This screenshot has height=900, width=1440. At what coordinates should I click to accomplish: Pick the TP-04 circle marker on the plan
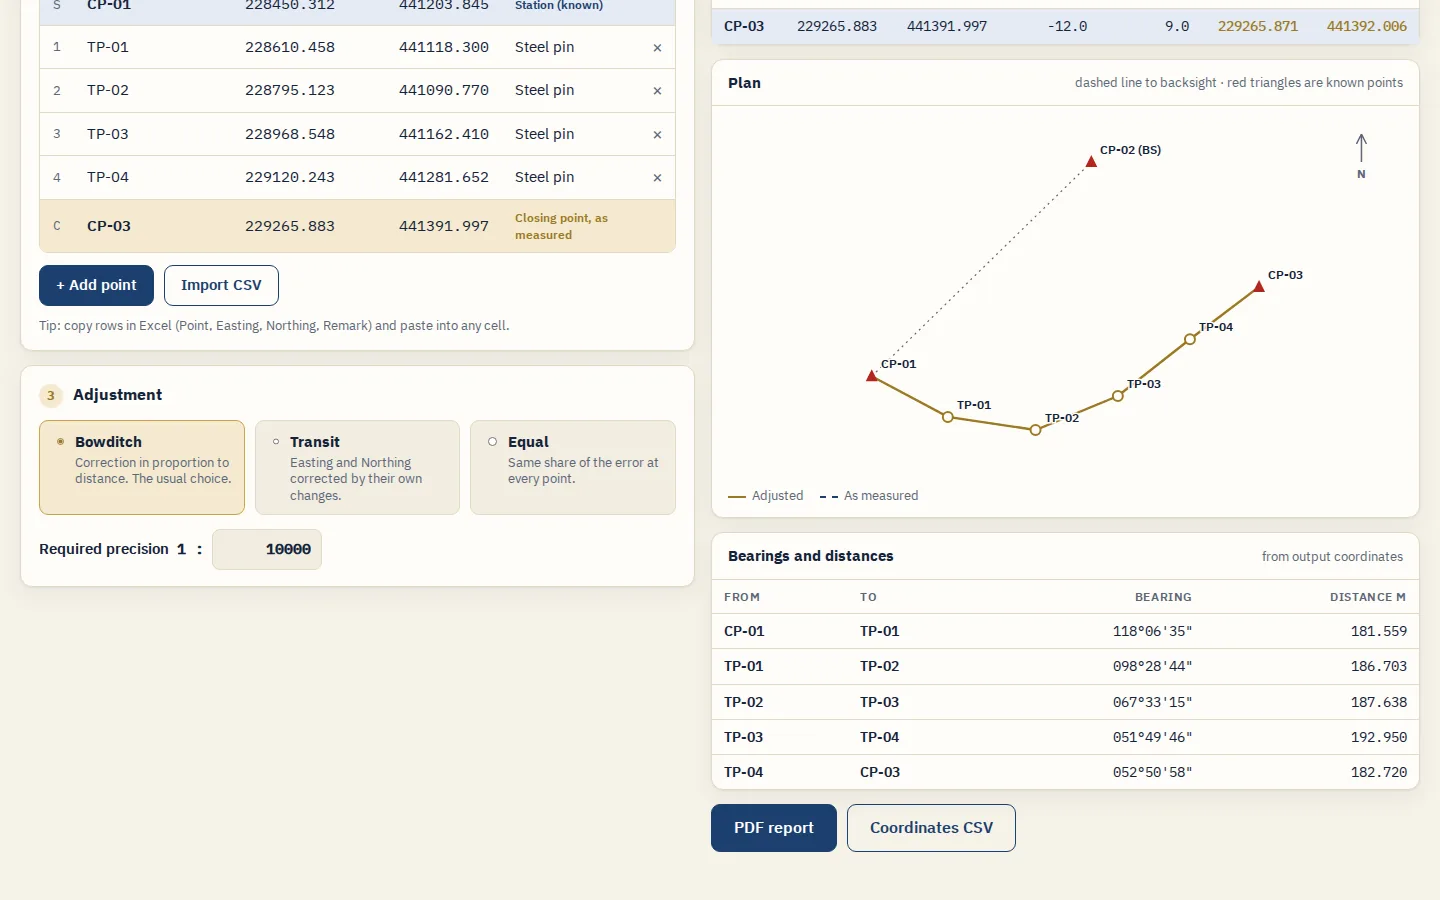[1190, 339]
